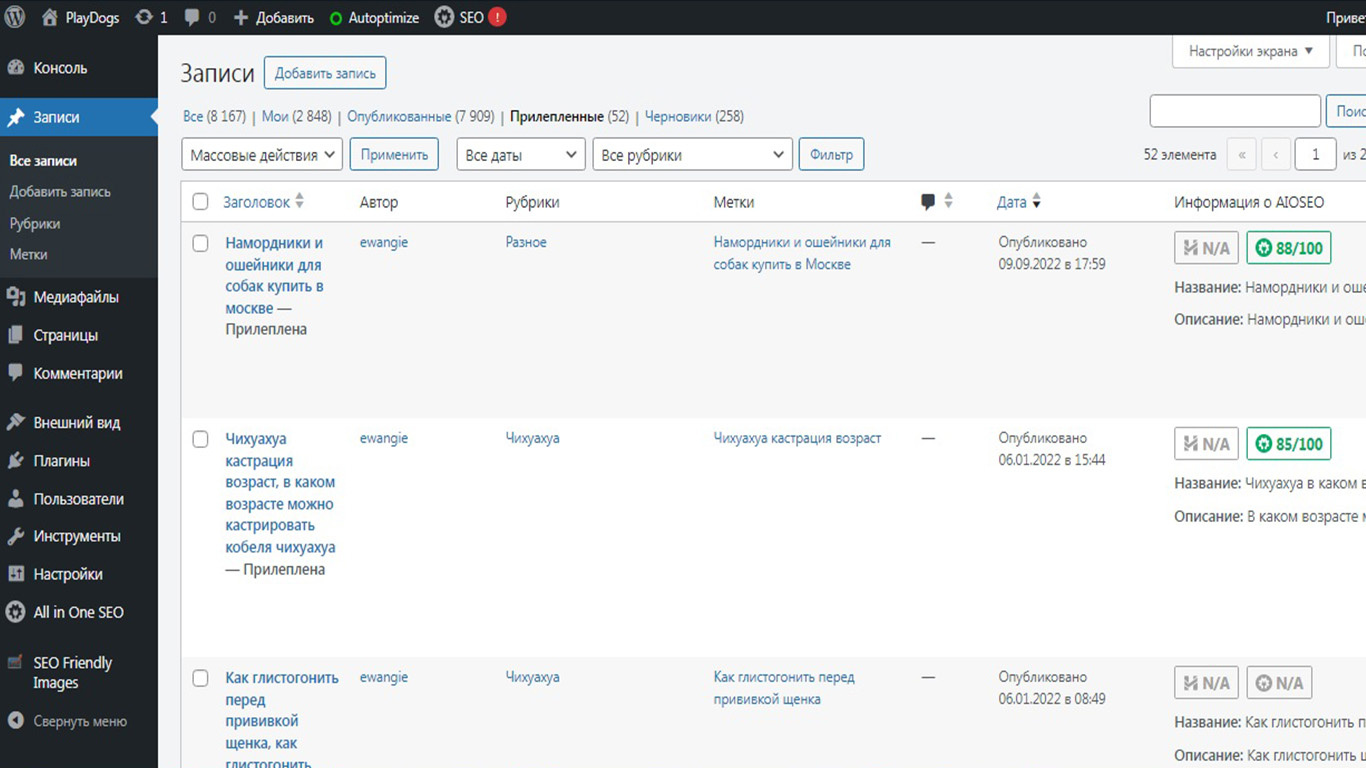The width and height of the screenshot is (1366, 768).
Task: Open PlayDogs site home icon
Action: [50, 17]
